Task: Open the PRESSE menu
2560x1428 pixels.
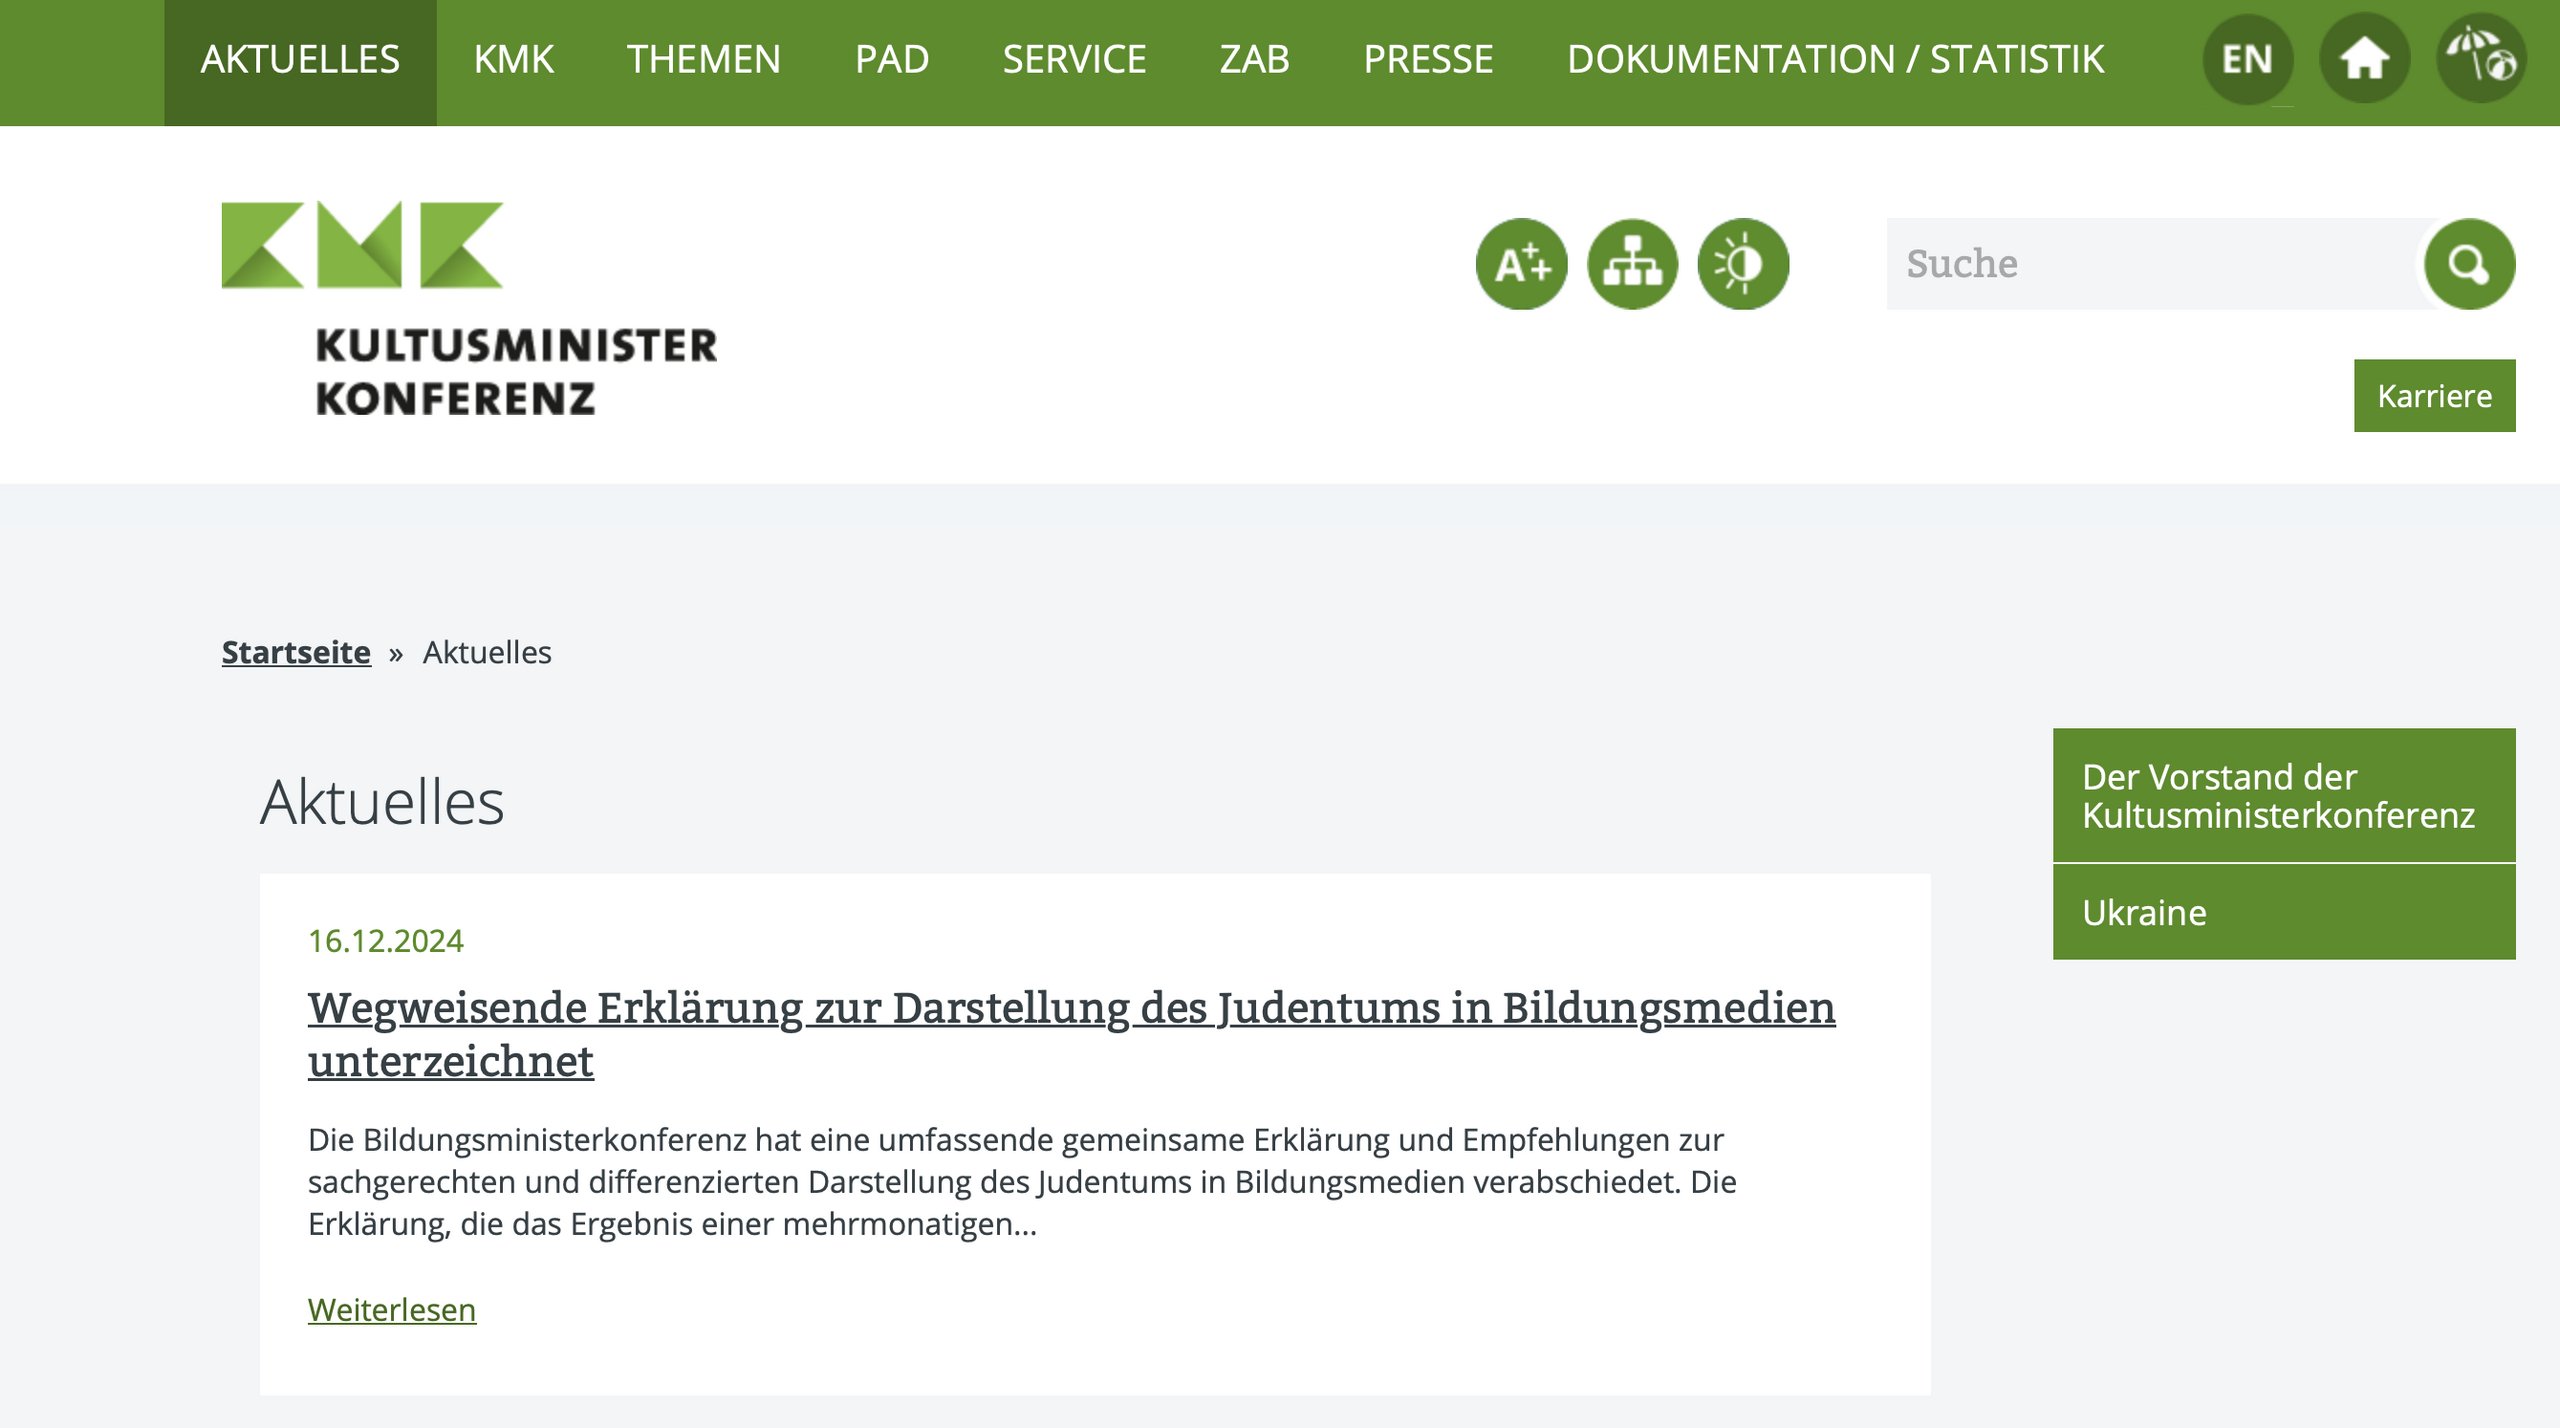Action: click(x=1428, y=60)
